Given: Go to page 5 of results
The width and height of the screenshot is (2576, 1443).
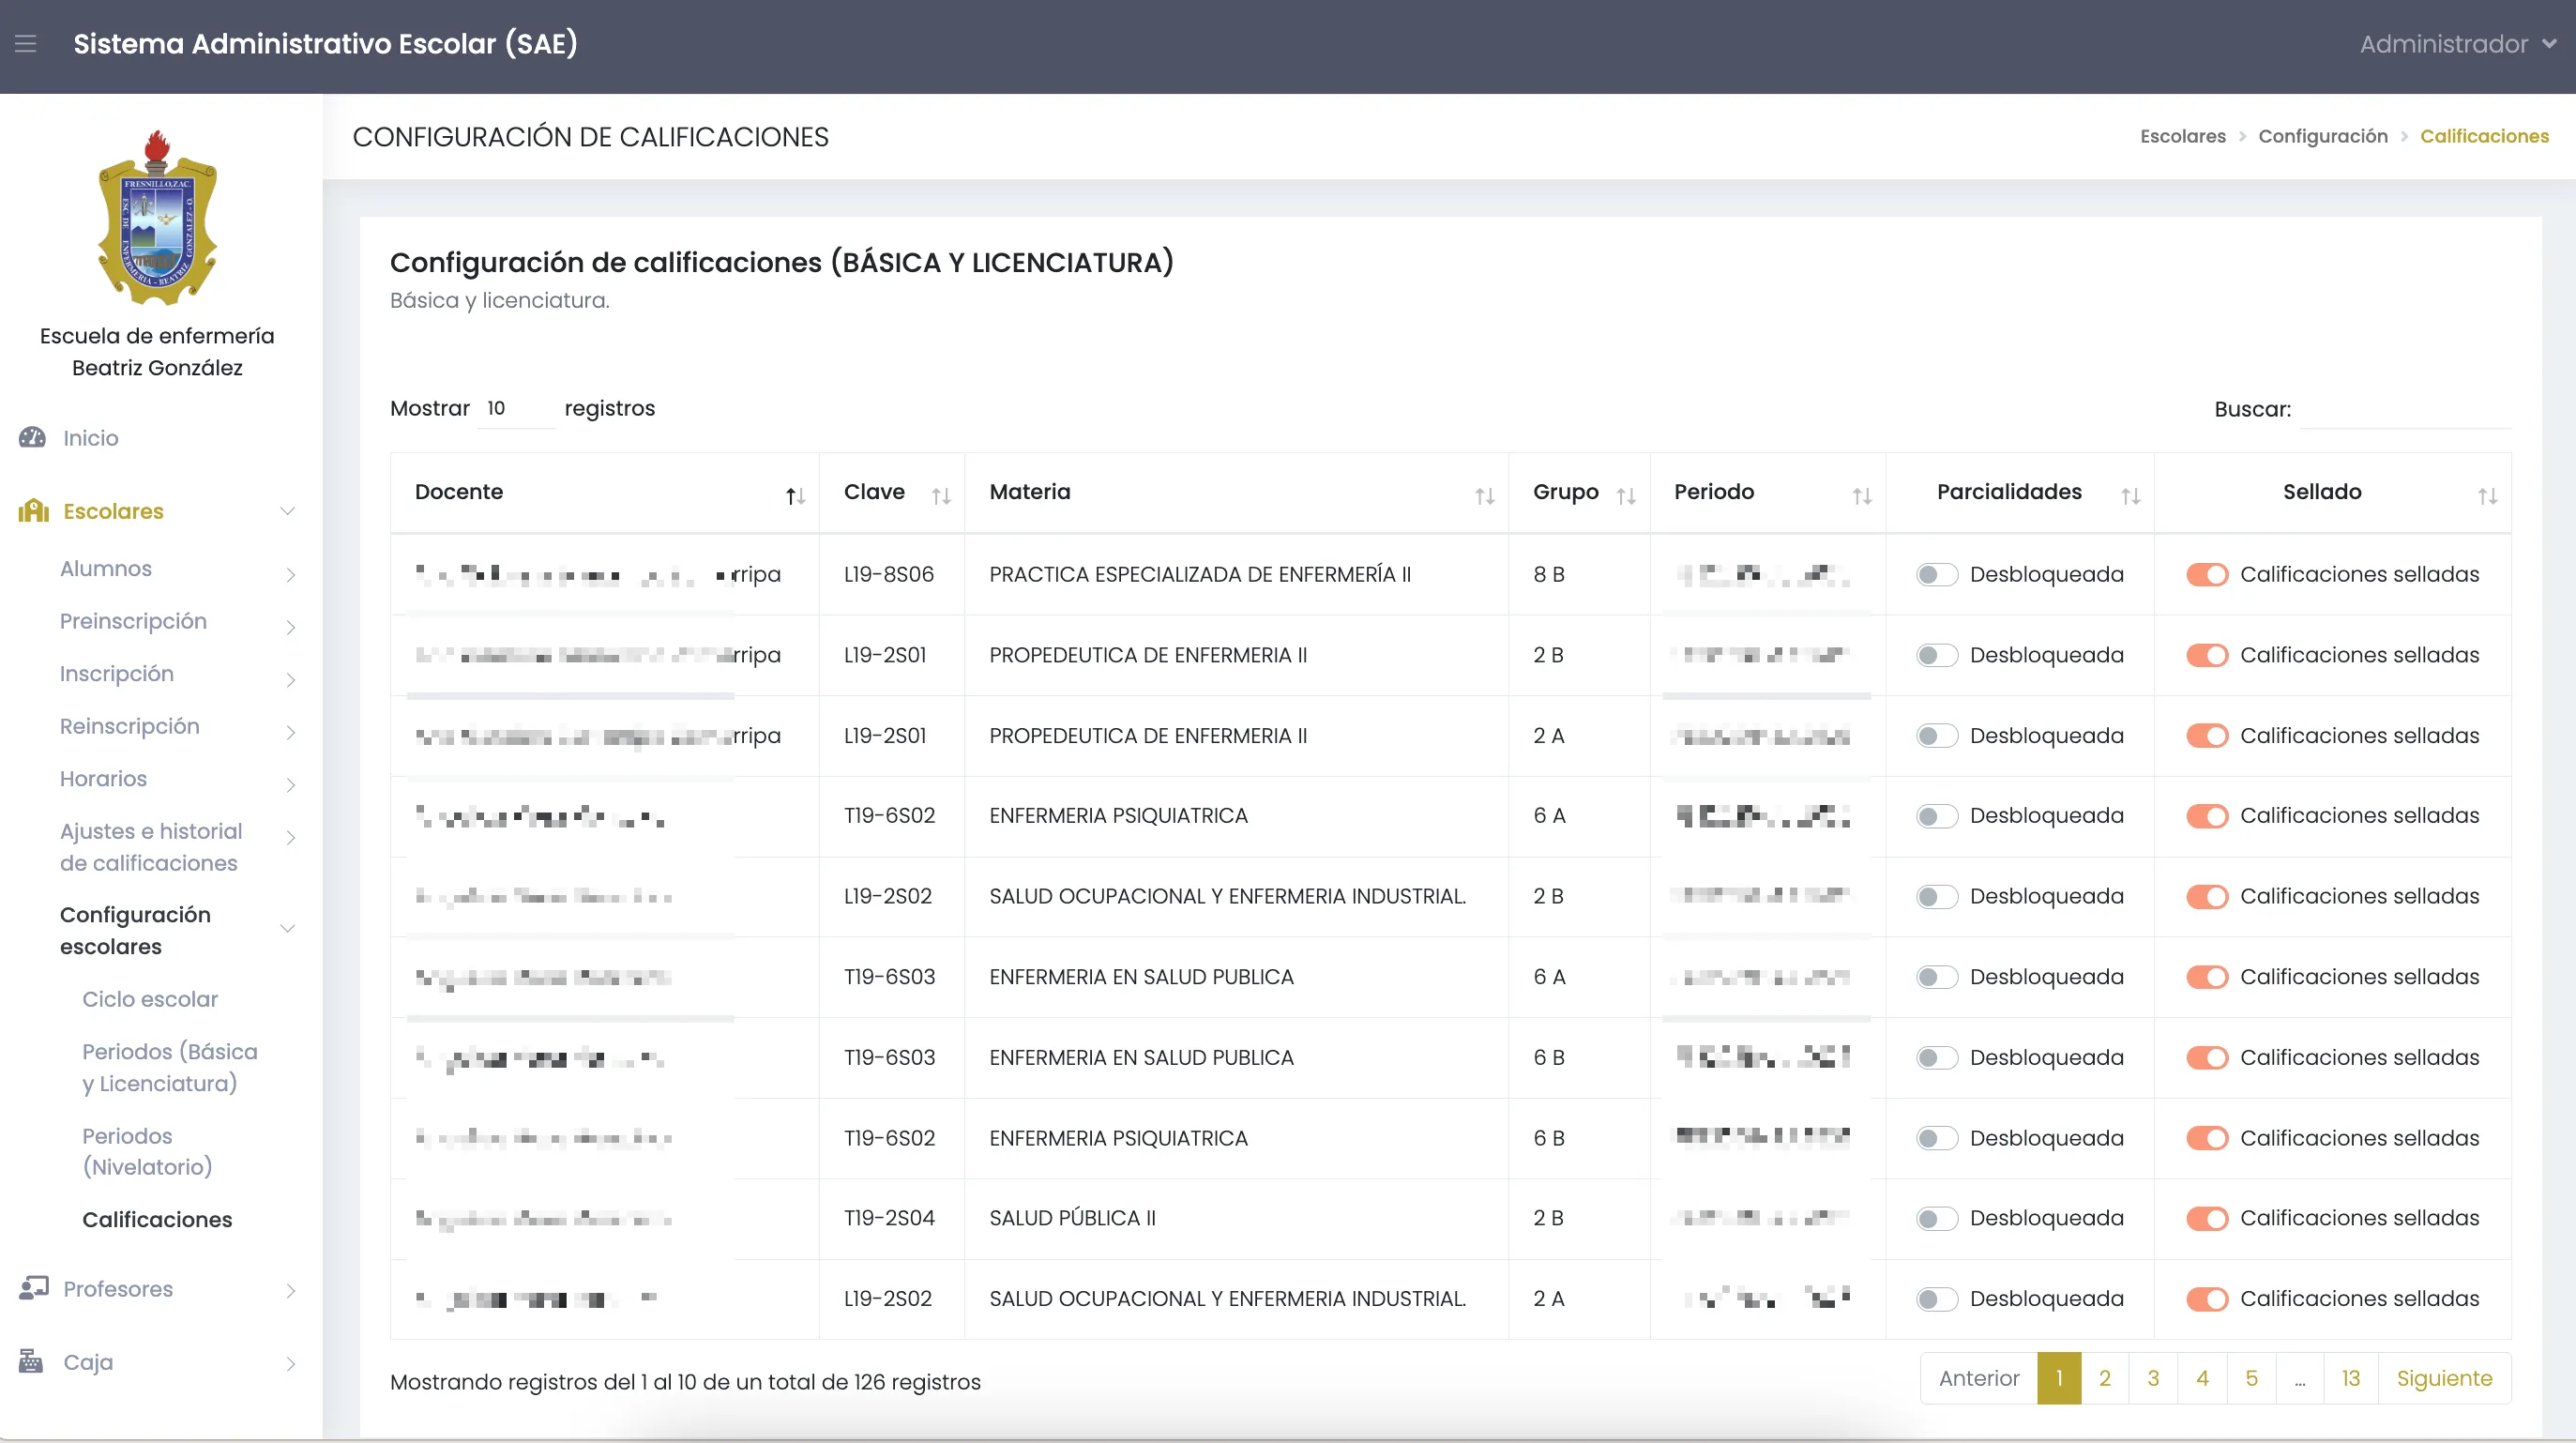Looking at the screenshot, I should [2252, 1378].
